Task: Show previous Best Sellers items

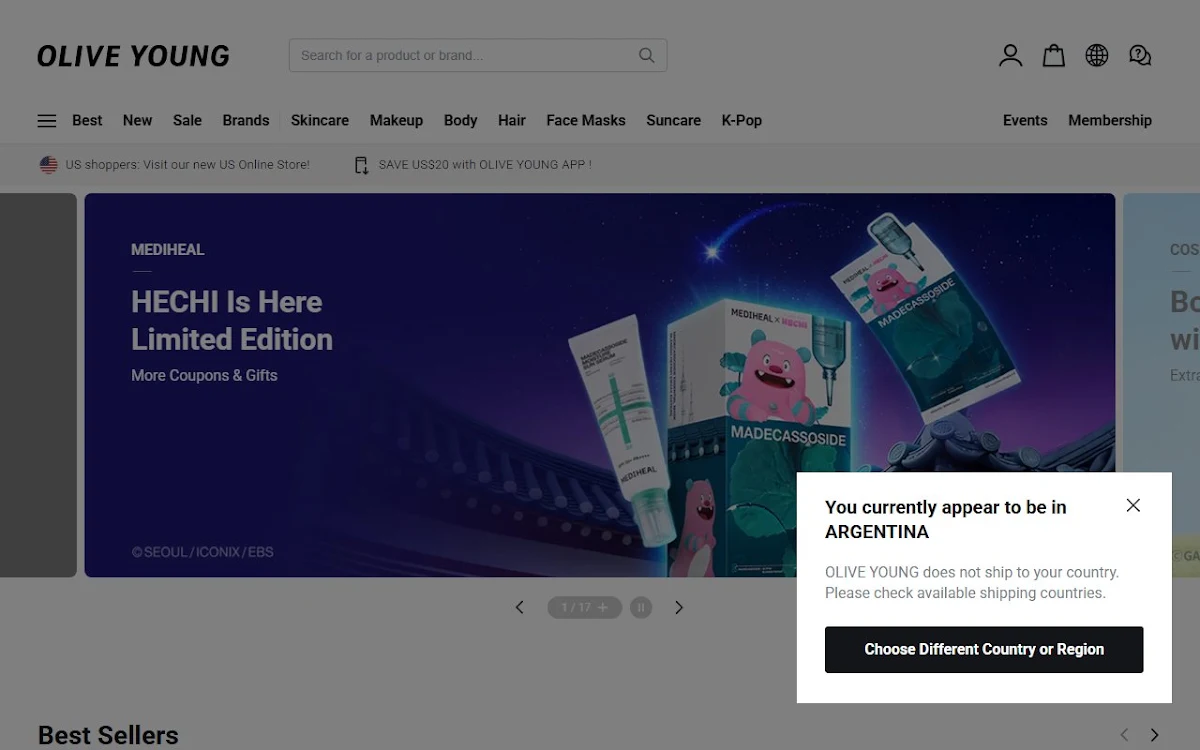Action: click(1124, 735)
